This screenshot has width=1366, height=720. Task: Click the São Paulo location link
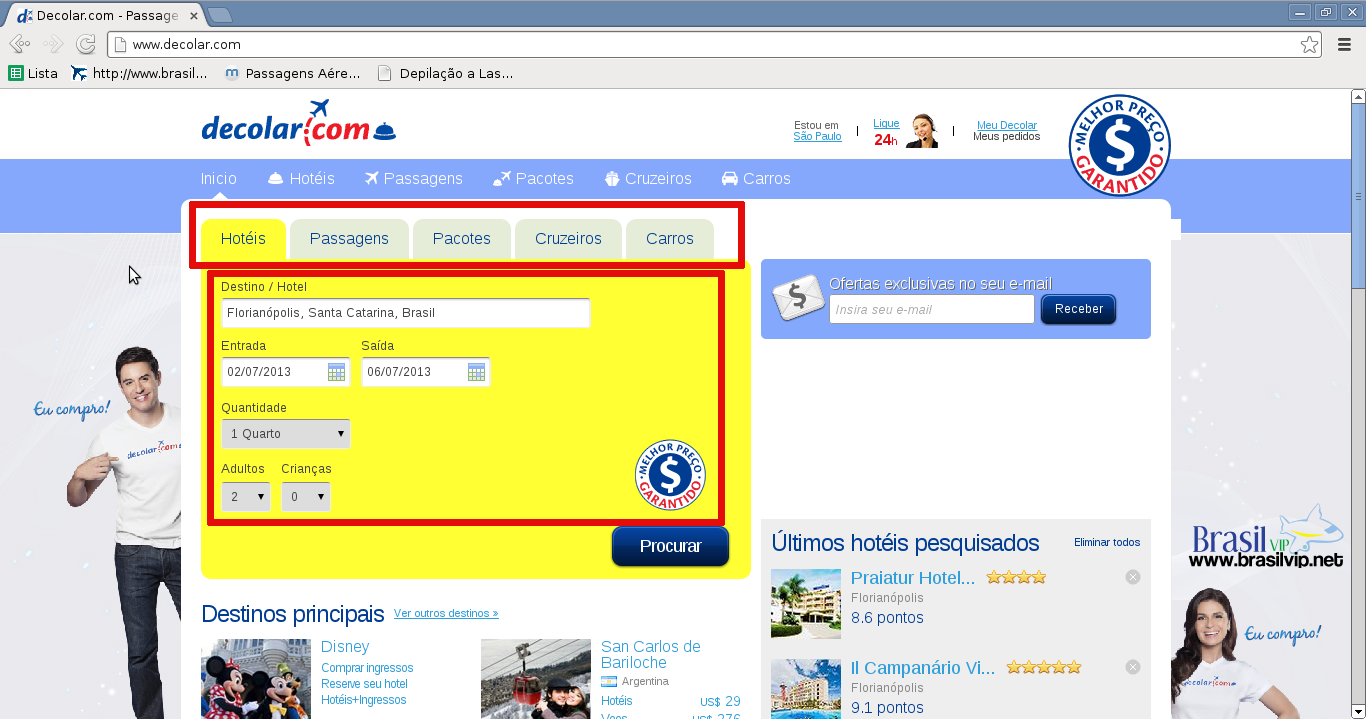[818, 136]
